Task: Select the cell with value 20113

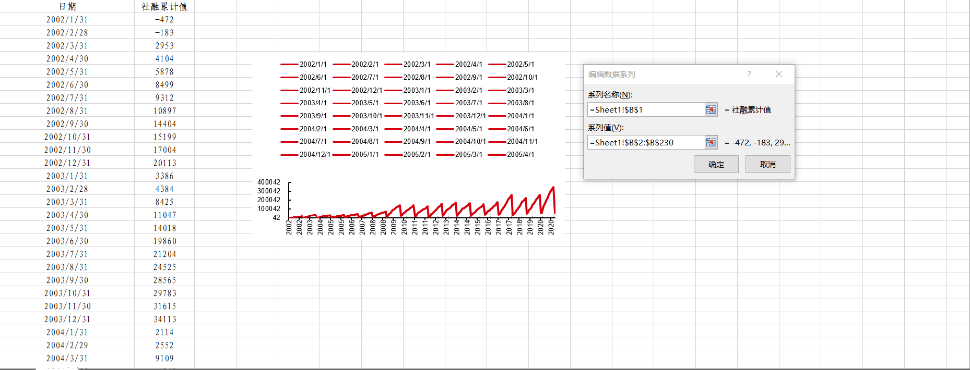Action: 165,163
